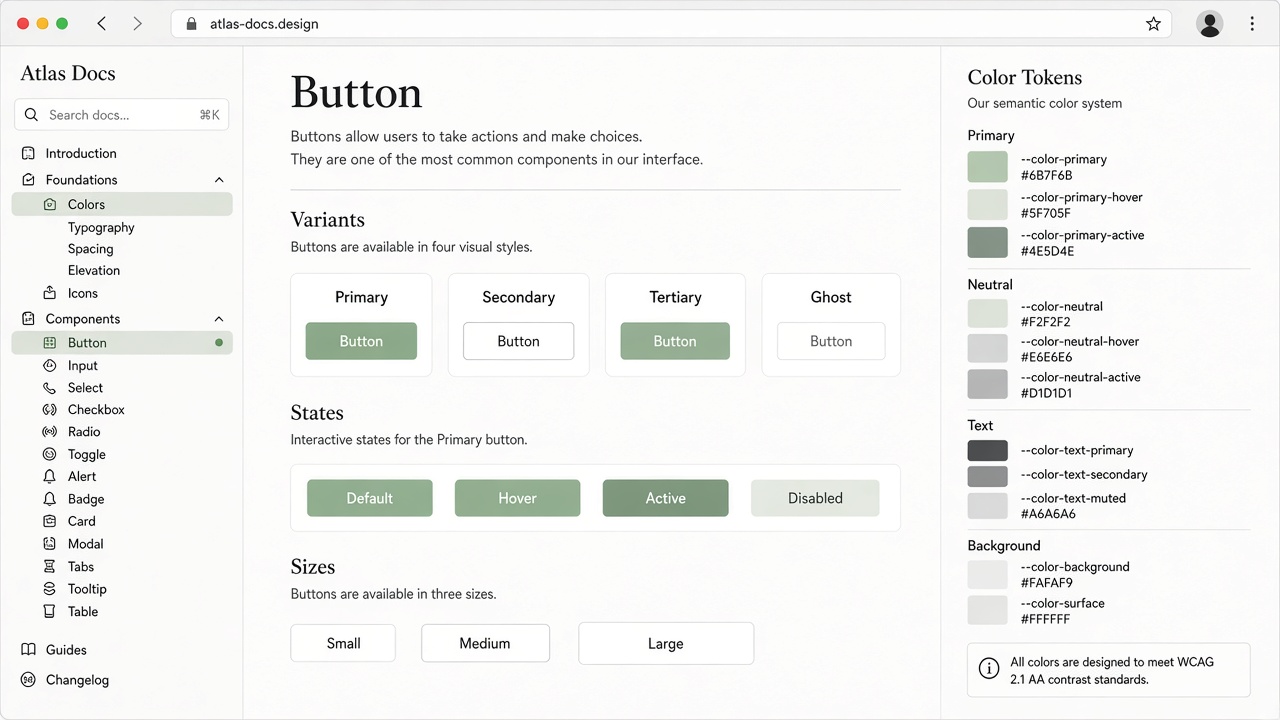Open browser three-dot menu
The width and height of the screenshot is (1280, 720).
tap(1252, 24)
